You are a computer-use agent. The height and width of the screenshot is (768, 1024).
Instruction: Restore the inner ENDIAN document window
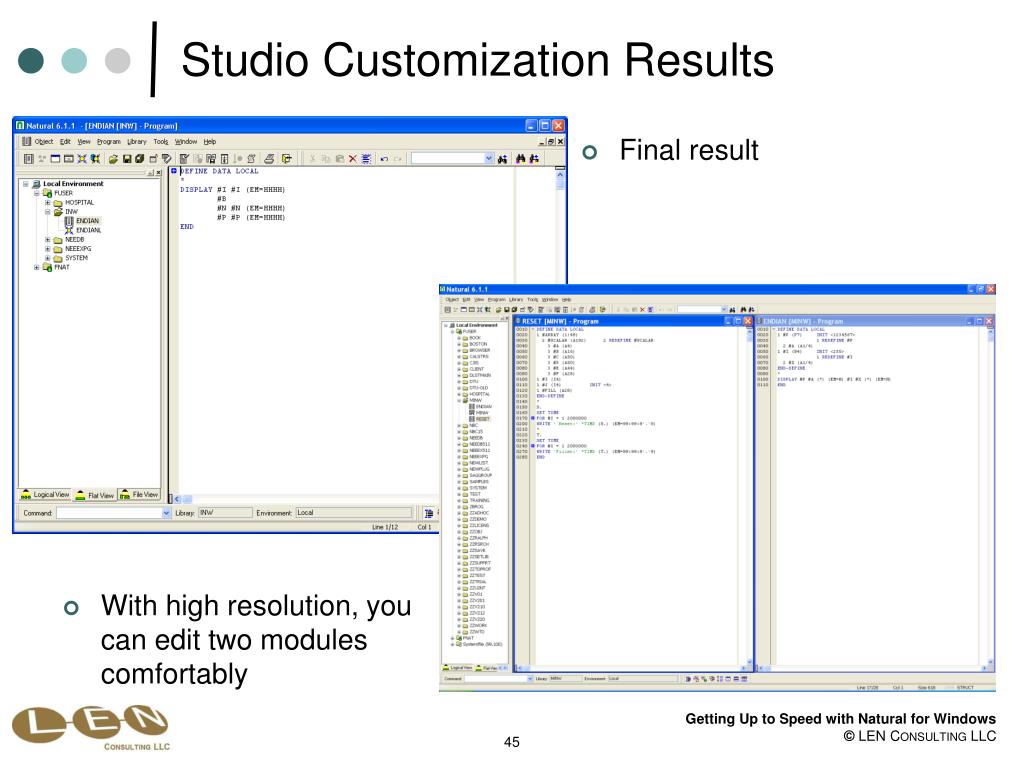pos(551,142)
